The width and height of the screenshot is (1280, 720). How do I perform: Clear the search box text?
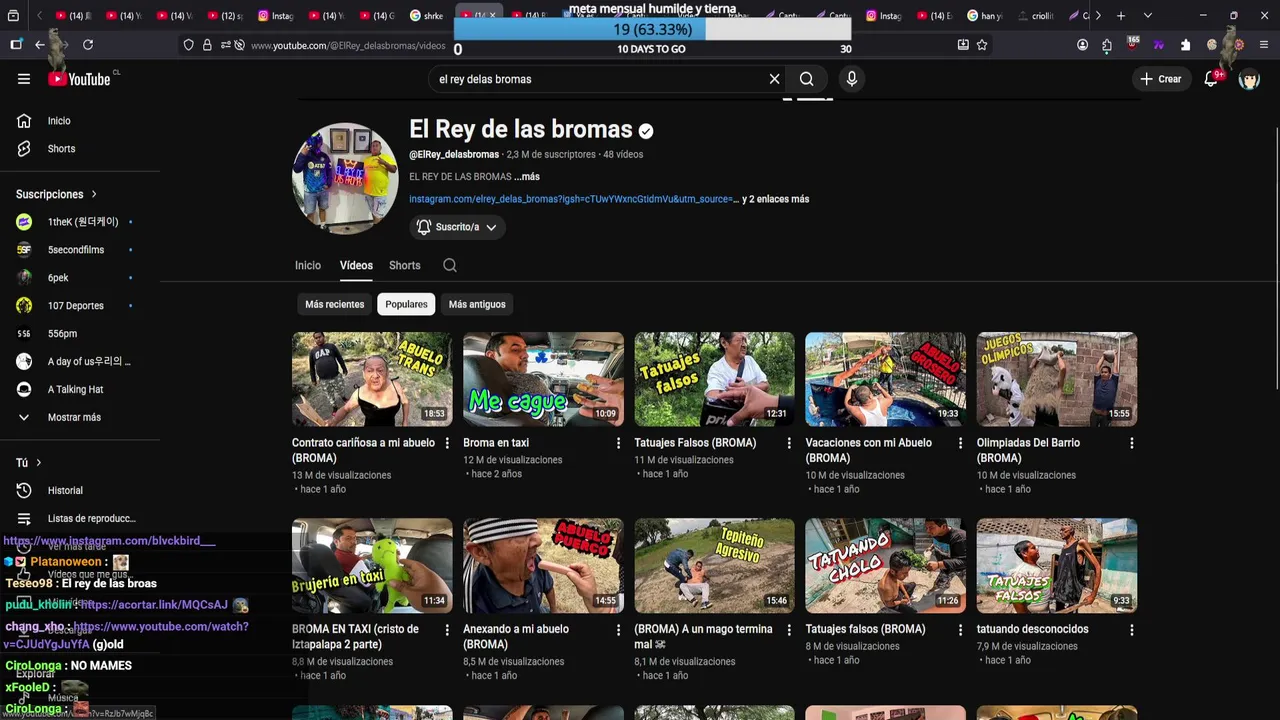(774, 79)
